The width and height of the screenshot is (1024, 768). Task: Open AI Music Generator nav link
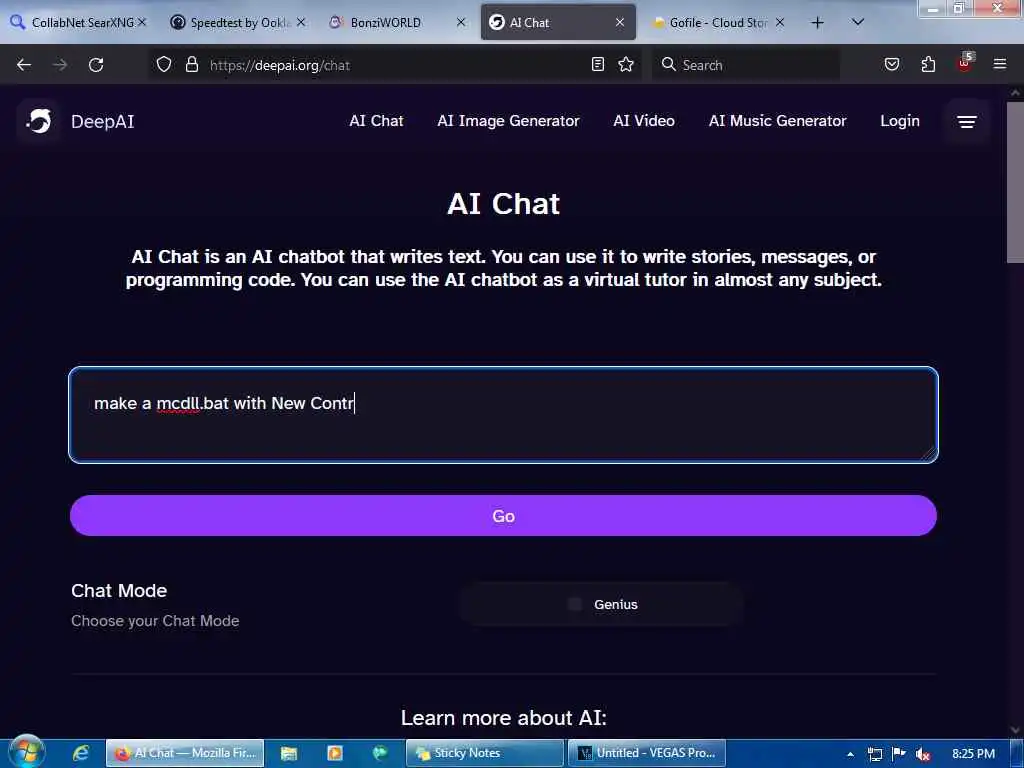click(777, 121)
